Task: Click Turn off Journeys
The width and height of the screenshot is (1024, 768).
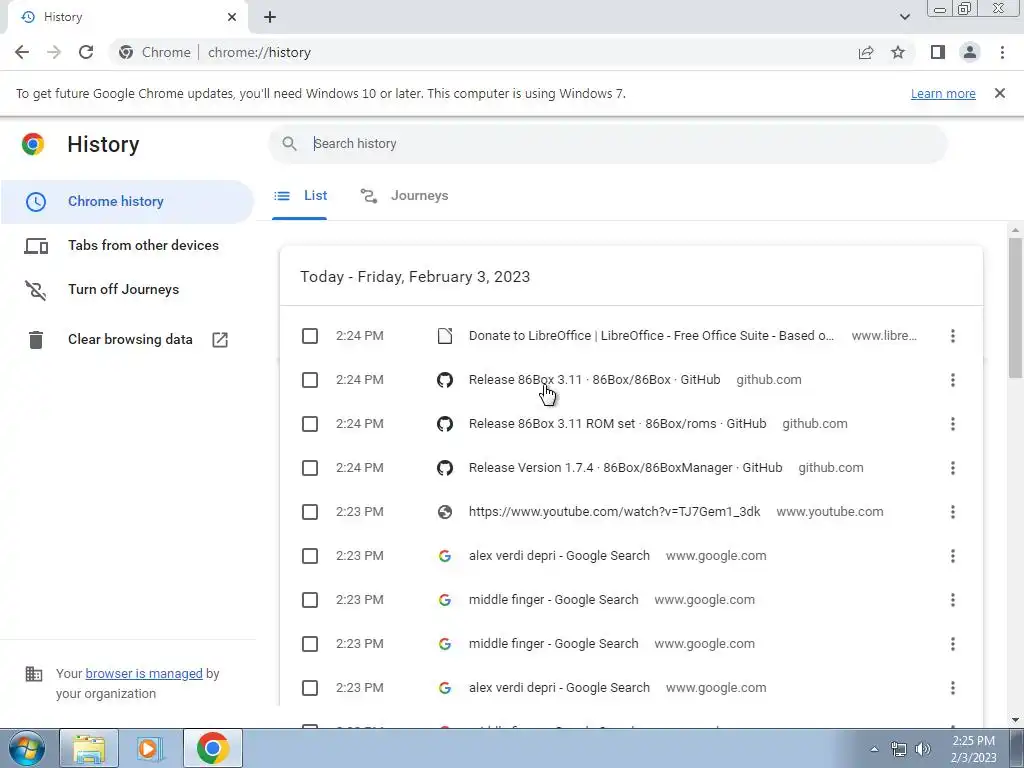Action: click(x=127, y=289)
